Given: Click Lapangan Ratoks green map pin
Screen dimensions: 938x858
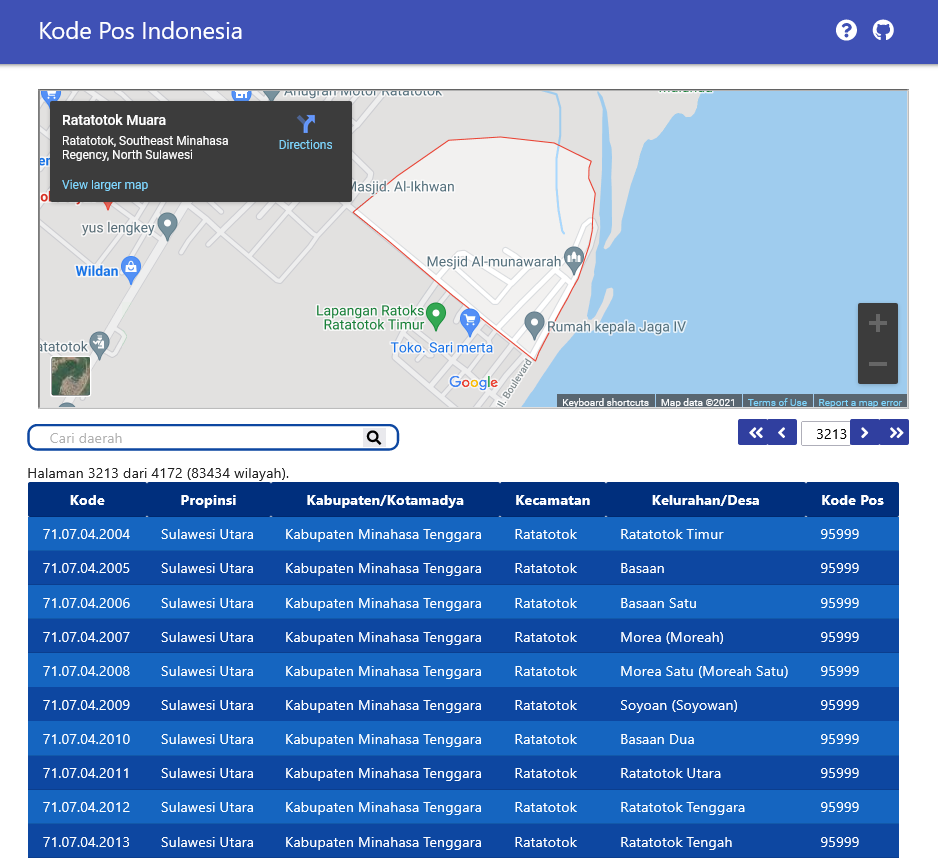Looking at the screenshot, I should pyautogui.click(x=436, y=316).
